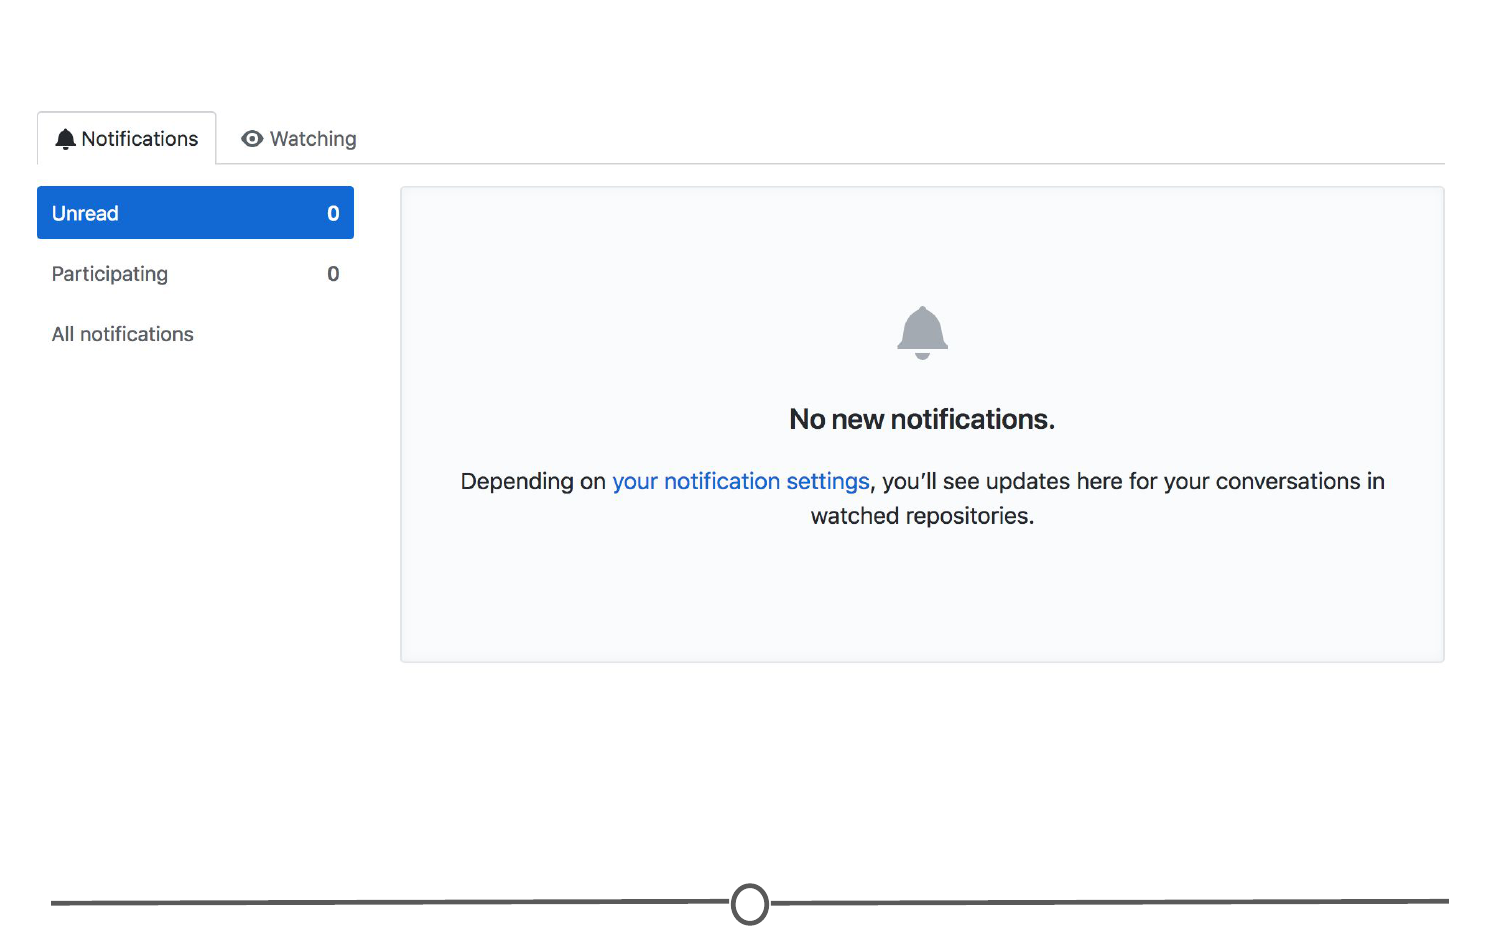Open the Watching tab
The width and height of the screenshot is (1500, 938).
(x=300, y=139)
